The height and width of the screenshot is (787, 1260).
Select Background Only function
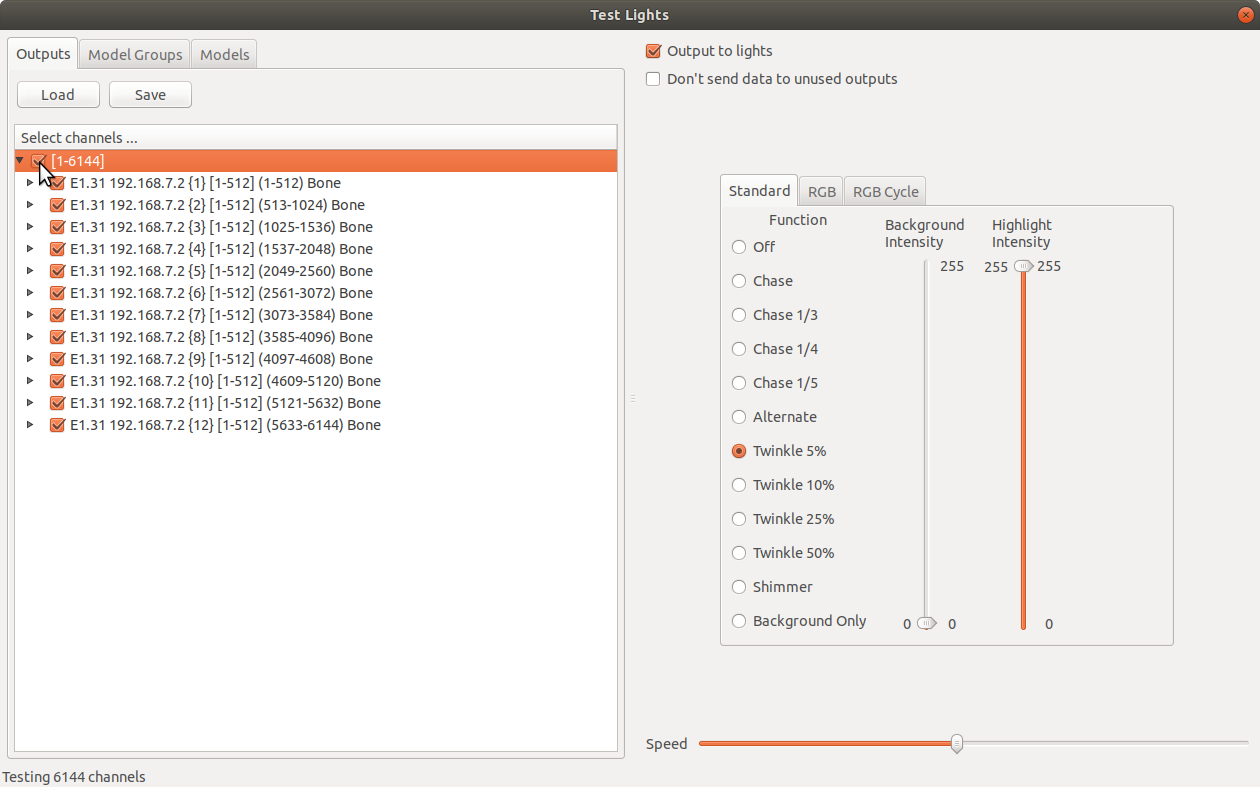coord(739,621)
